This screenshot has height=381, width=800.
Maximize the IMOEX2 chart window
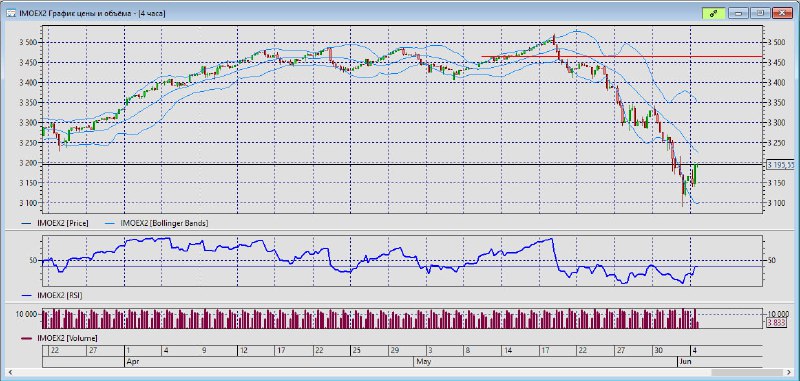760,14
